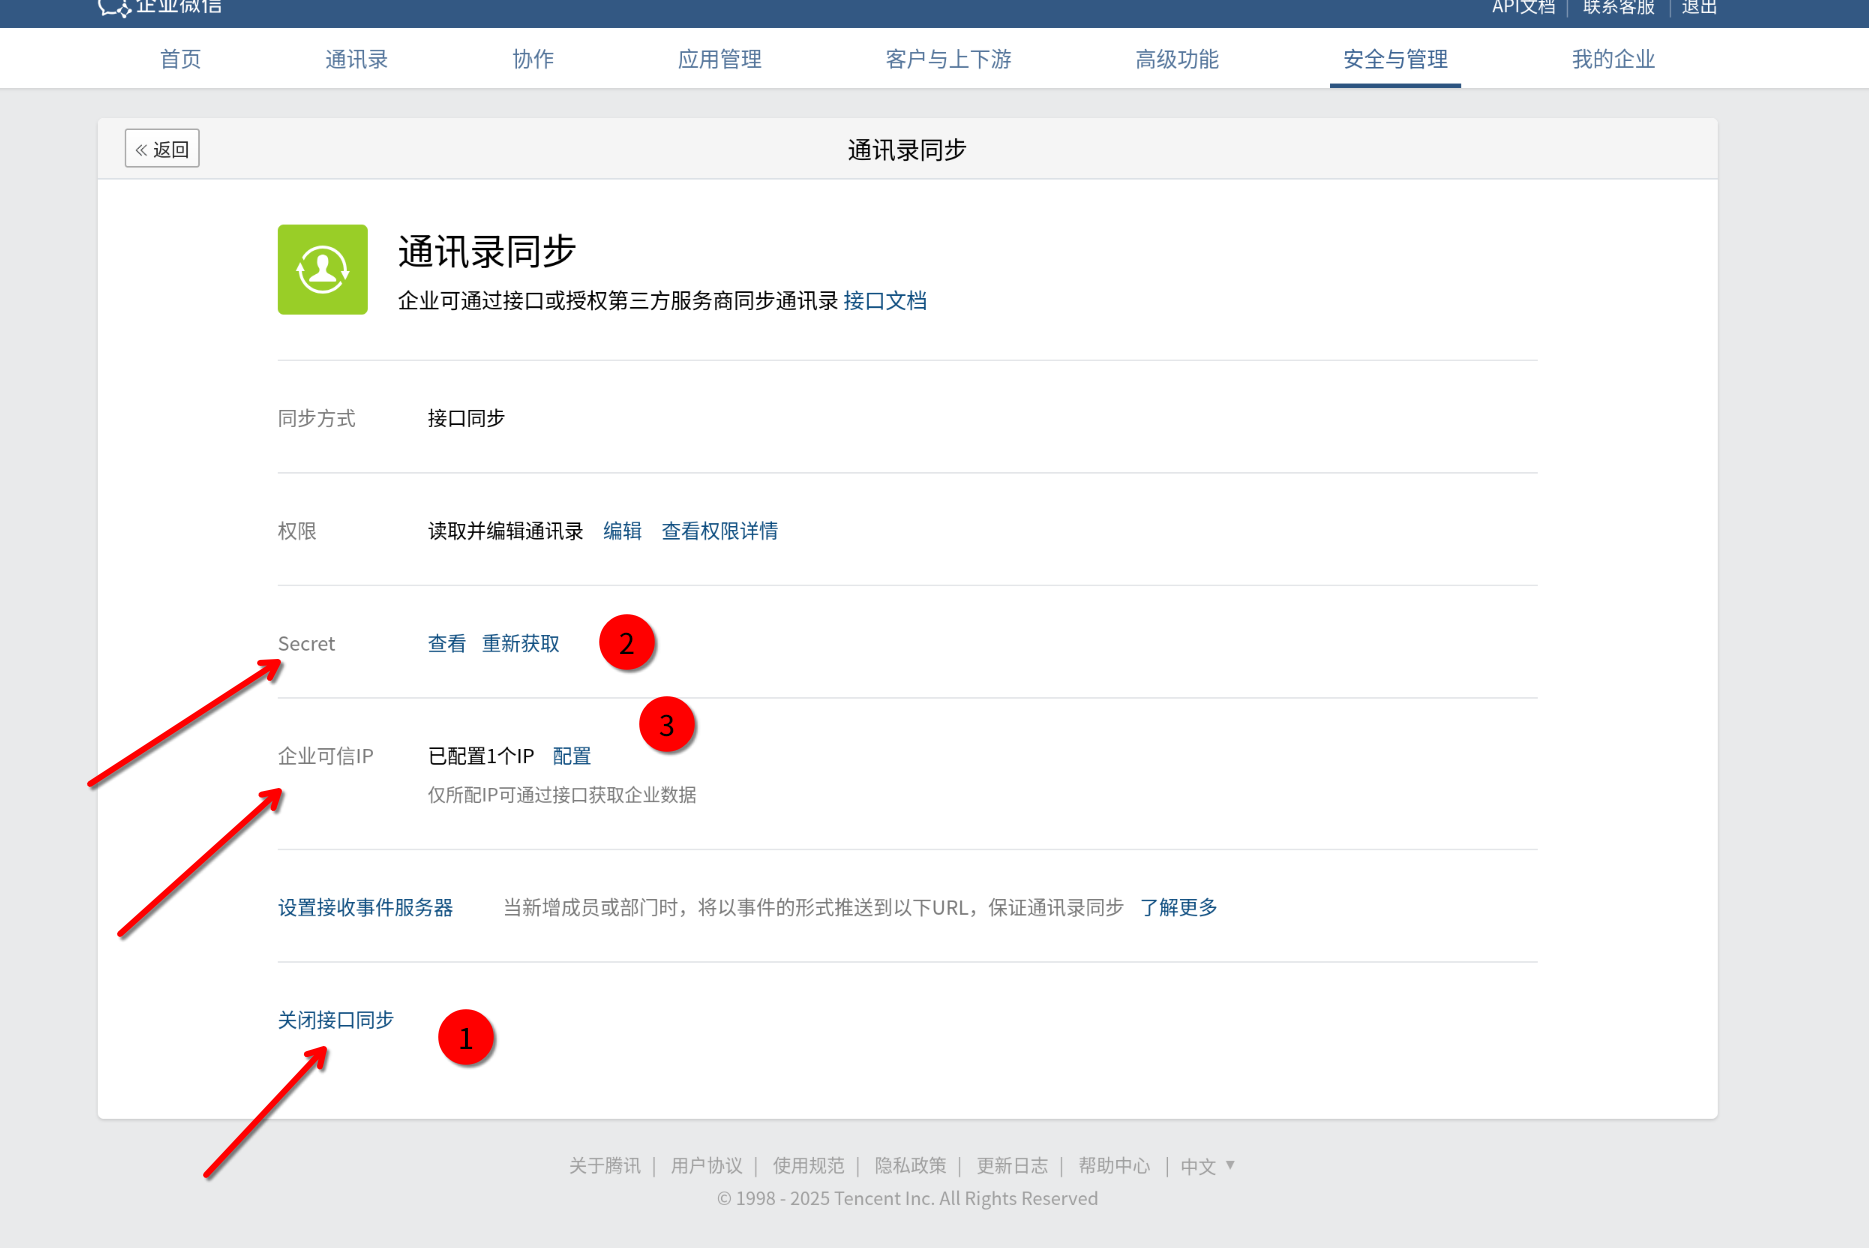Screen dimensions: 1869x1248
Task: Expand the 中文 language dropdown in footer
Action: click(x=1207, y=1166)
